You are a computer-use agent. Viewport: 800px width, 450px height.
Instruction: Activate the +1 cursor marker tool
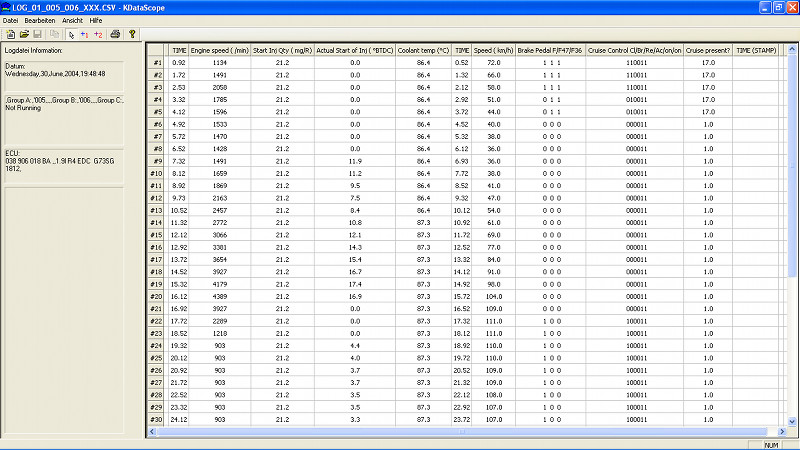tap(84, 34)
